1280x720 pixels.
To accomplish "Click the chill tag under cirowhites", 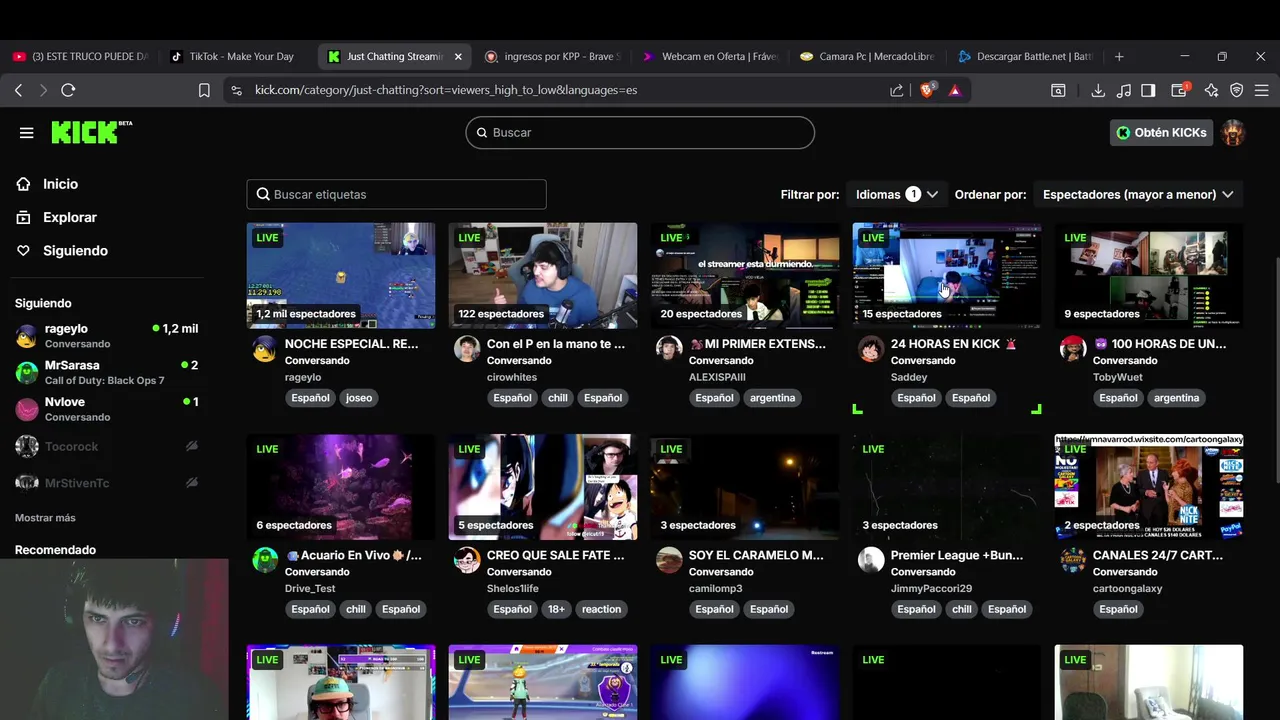I will [558, 398].
